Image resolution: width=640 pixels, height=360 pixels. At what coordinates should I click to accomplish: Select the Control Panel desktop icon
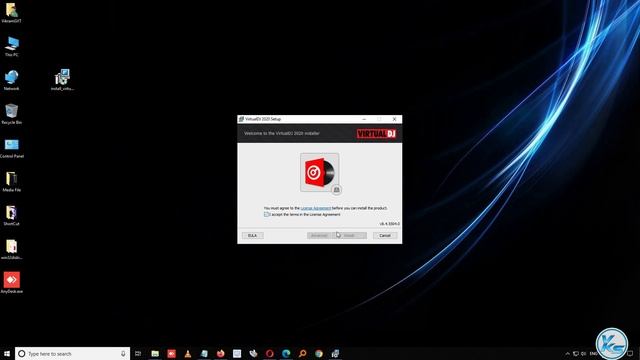pyautogui.click(x=11, y=148)
